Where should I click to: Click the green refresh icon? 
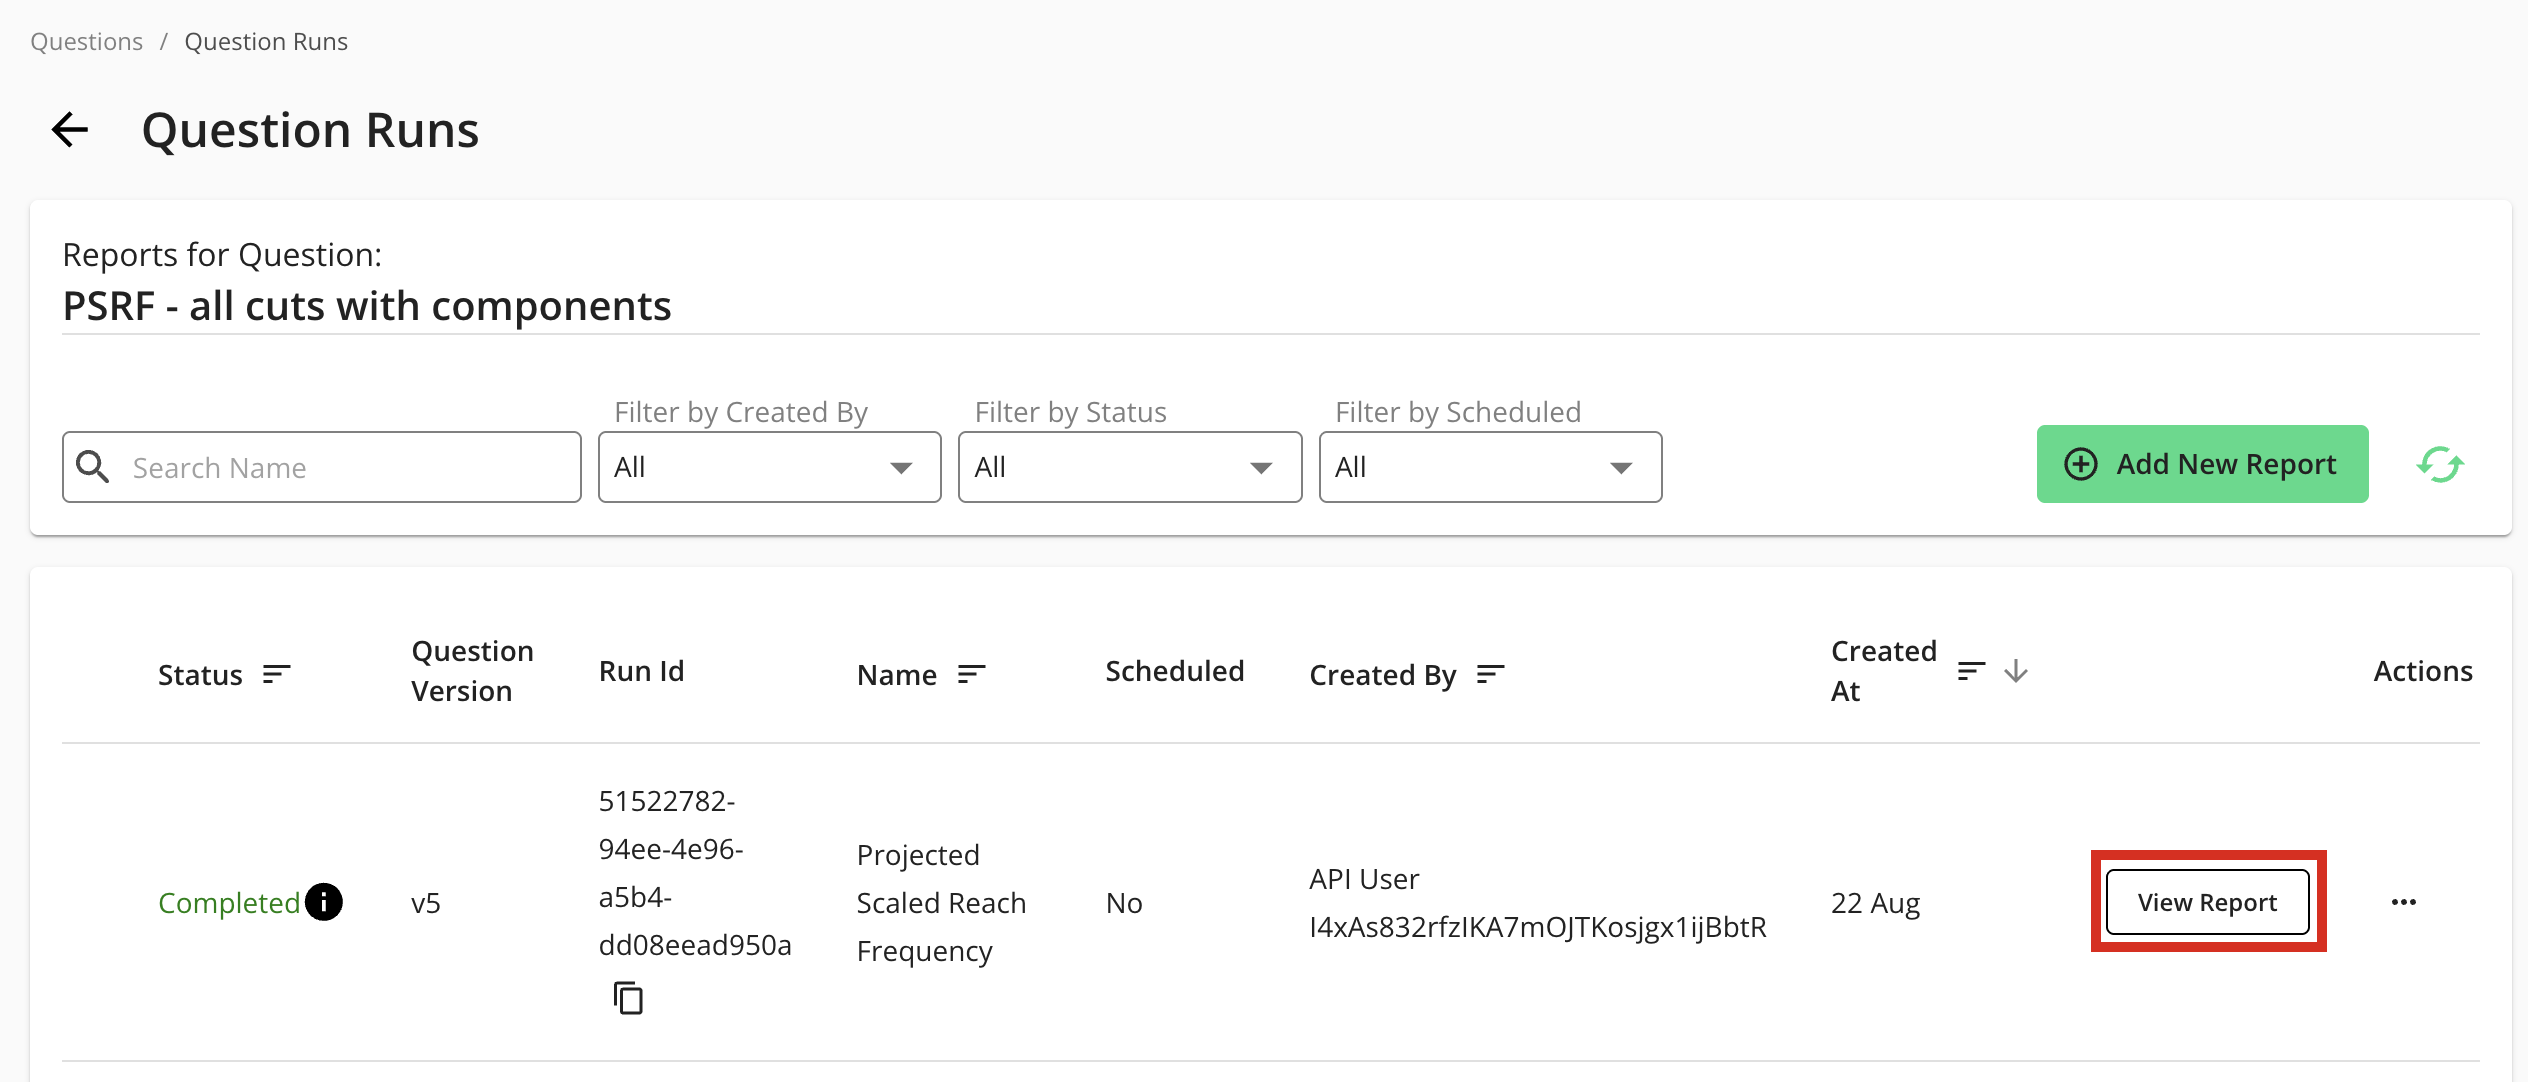(x=2440, y=465)
